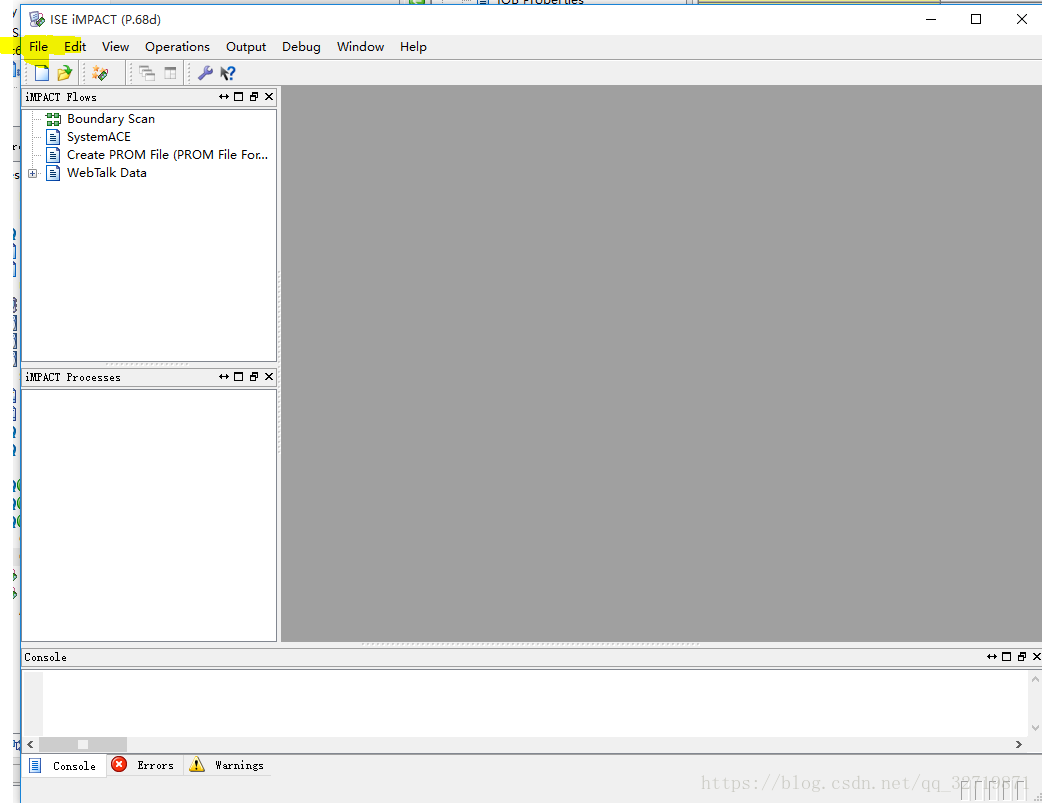Activate the What's This help pointer
The width and height of the screenshot is (1042, 803).
pos(228,73)
